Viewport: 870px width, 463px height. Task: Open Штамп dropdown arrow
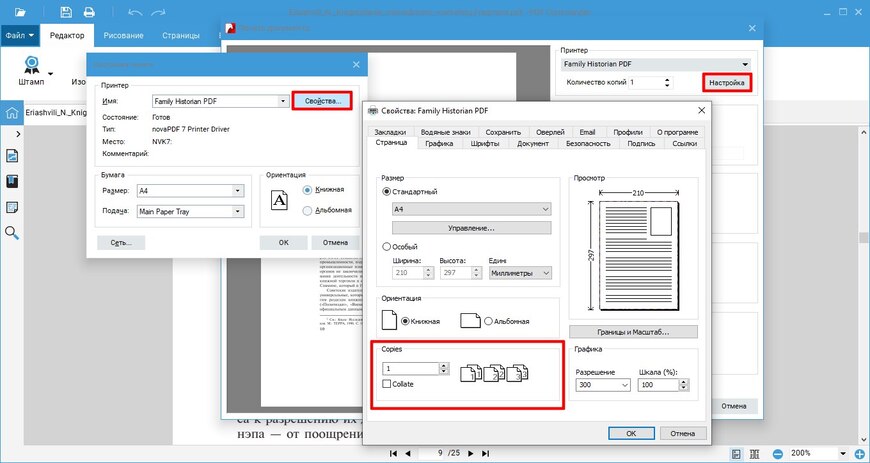50,73
